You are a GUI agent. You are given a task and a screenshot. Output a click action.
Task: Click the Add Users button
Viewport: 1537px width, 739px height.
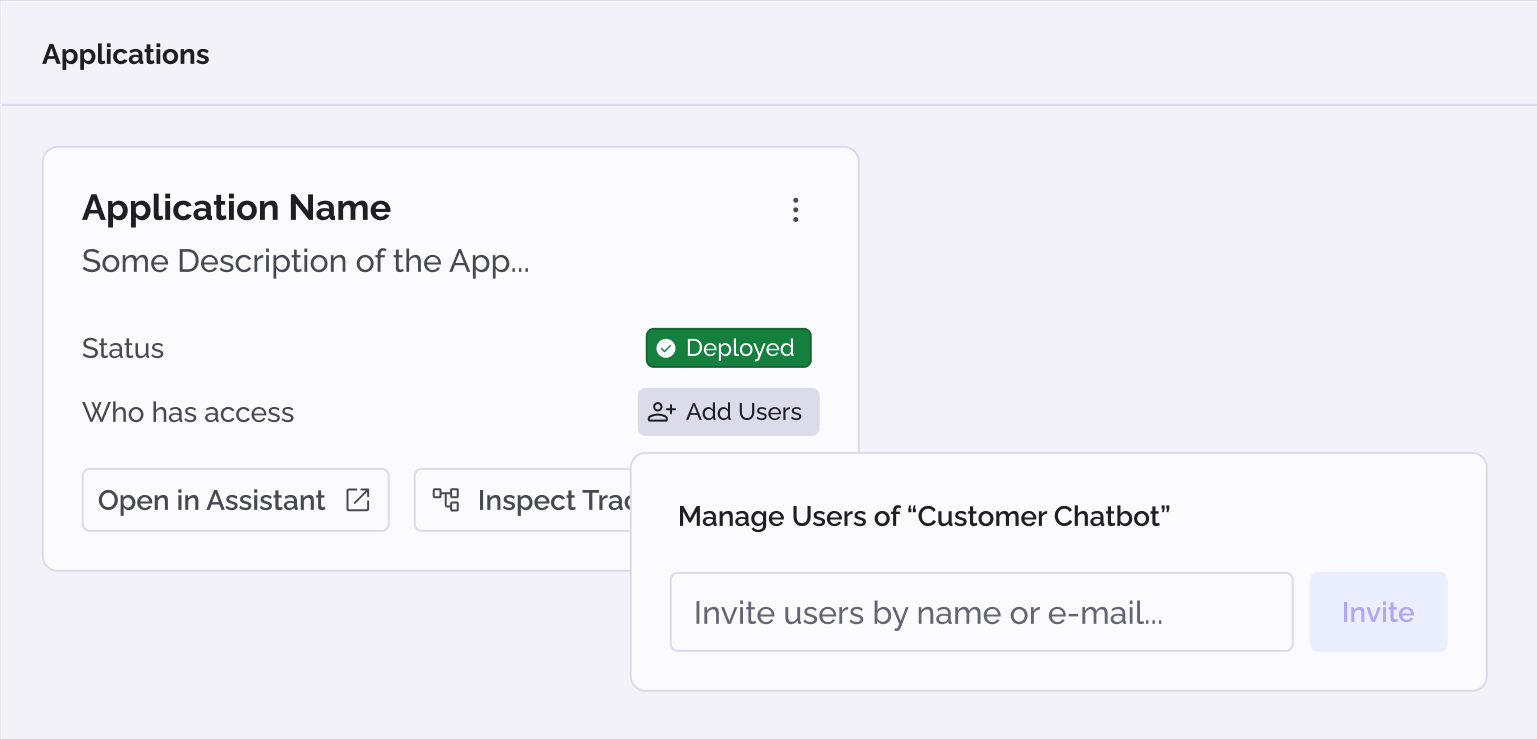coord(728,411)
